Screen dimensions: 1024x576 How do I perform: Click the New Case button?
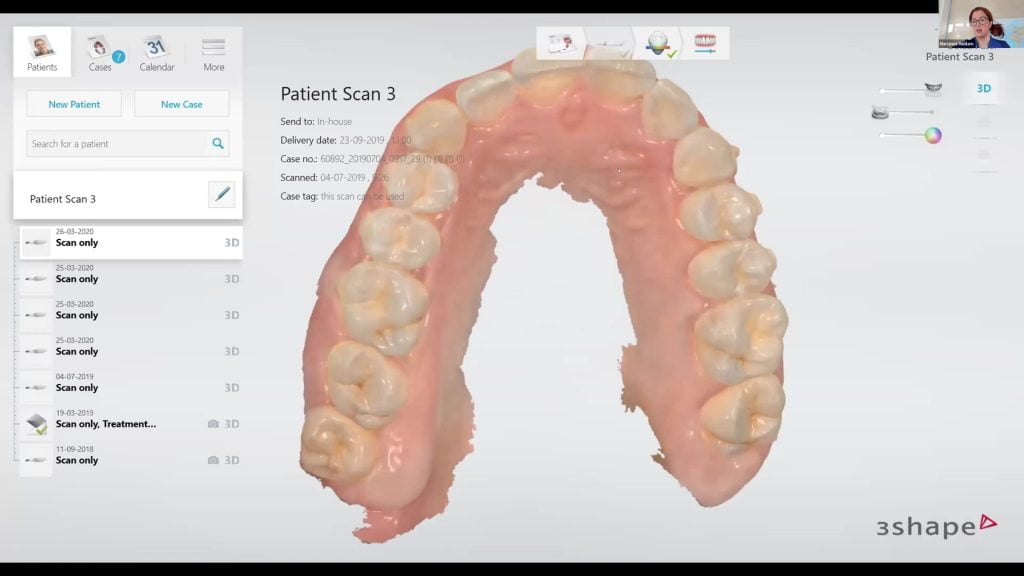pos(181,104)
